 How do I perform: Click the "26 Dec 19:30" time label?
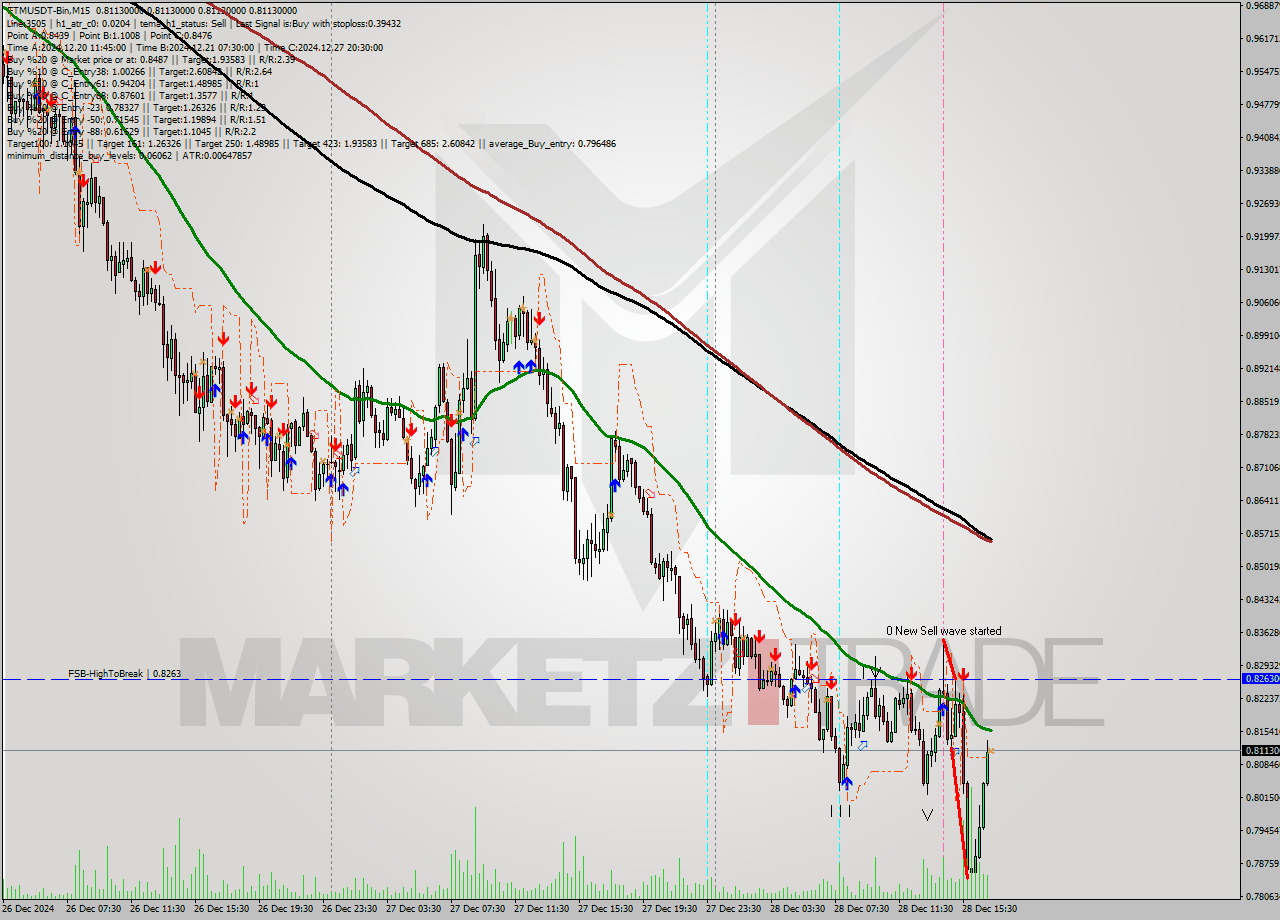pyautogui.click(x=286, y=909)
